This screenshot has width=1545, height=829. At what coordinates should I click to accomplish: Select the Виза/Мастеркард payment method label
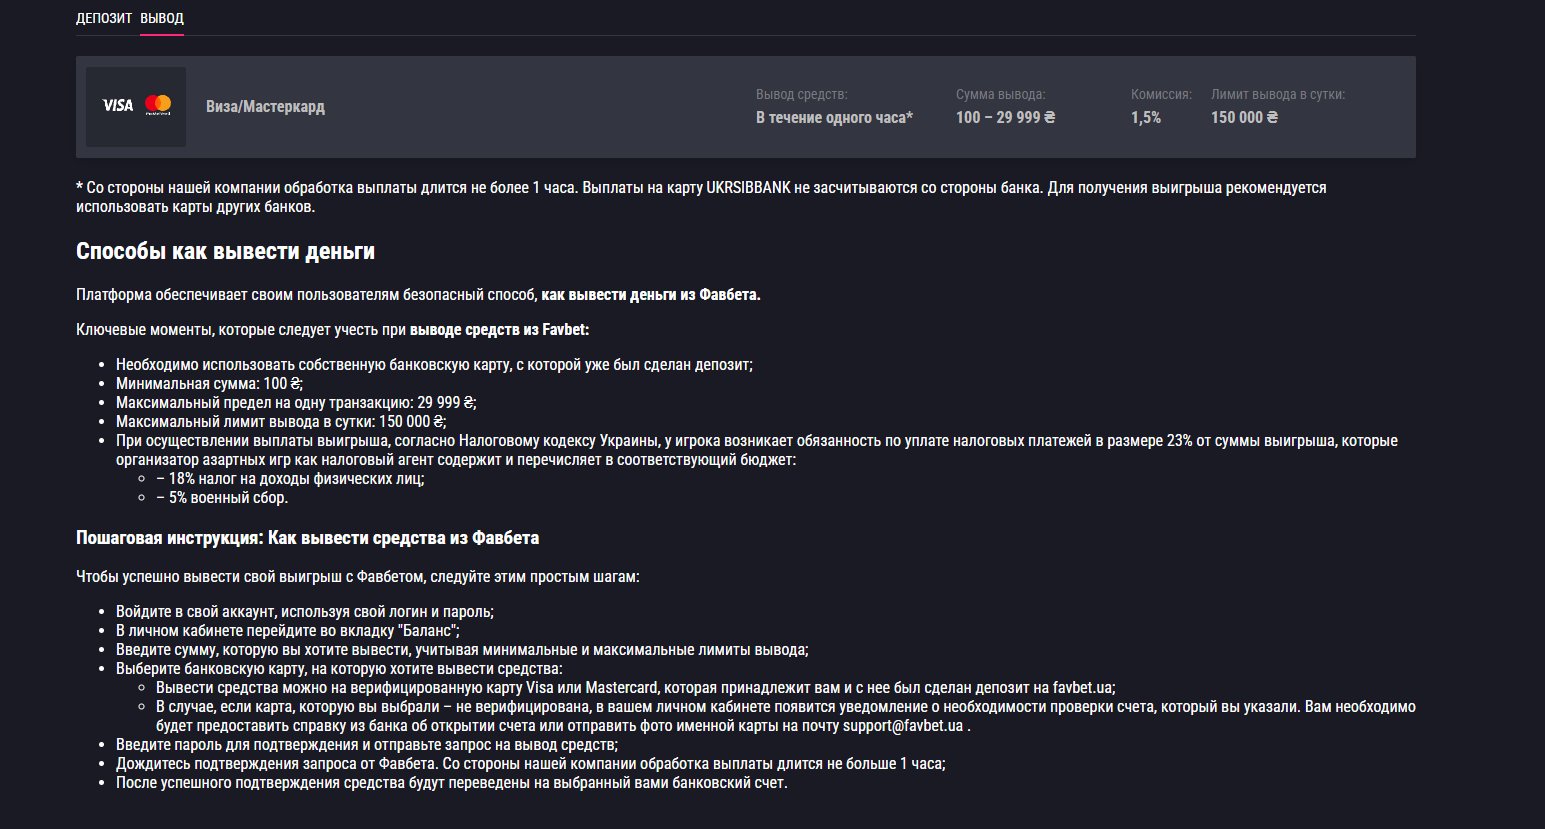pyautogui.click(x=265, y=107)
